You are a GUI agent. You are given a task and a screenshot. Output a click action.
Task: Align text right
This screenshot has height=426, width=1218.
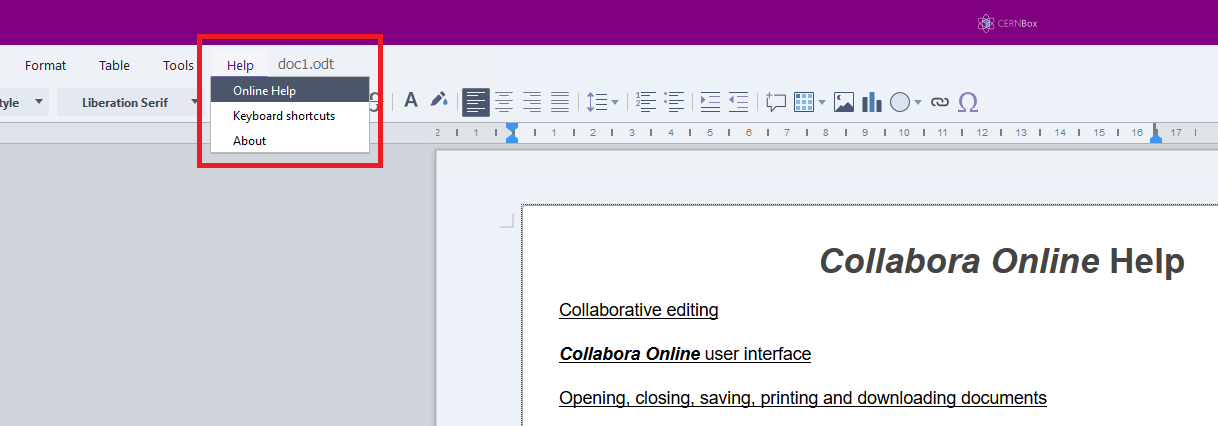pyautogui.click(x=532, y=101)
